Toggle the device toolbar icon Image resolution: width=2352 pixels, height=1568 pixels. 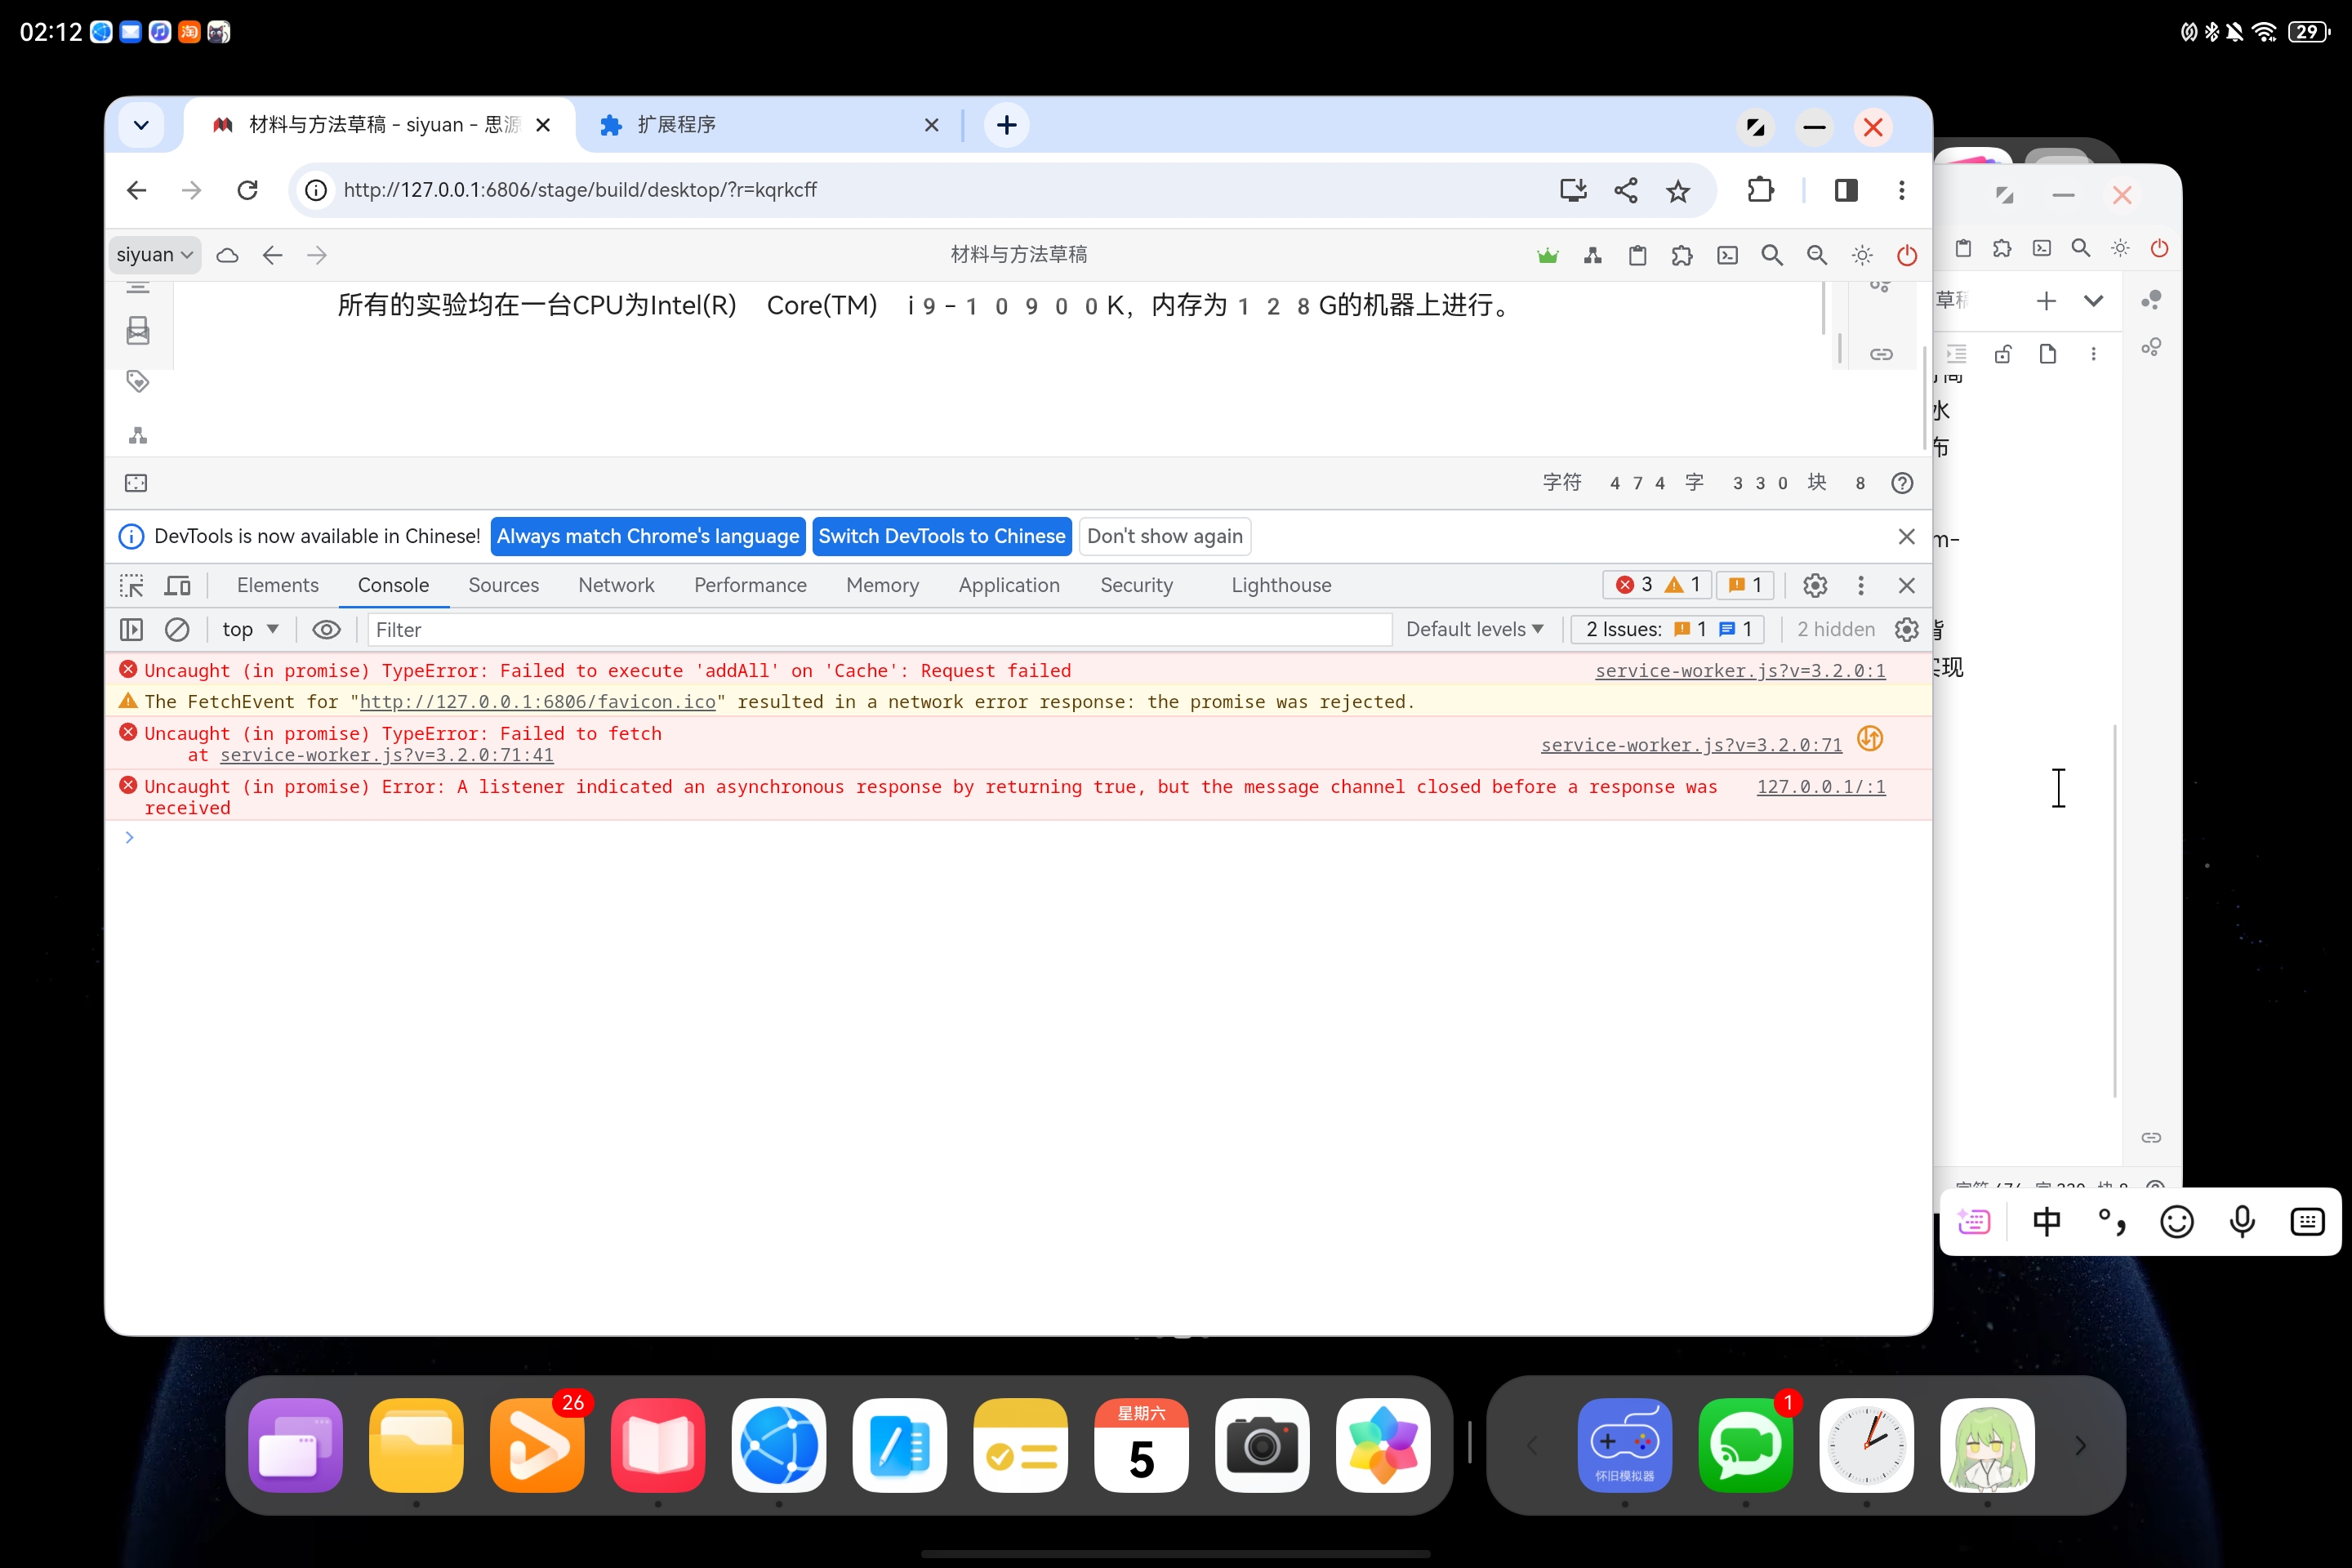point(178,585)
